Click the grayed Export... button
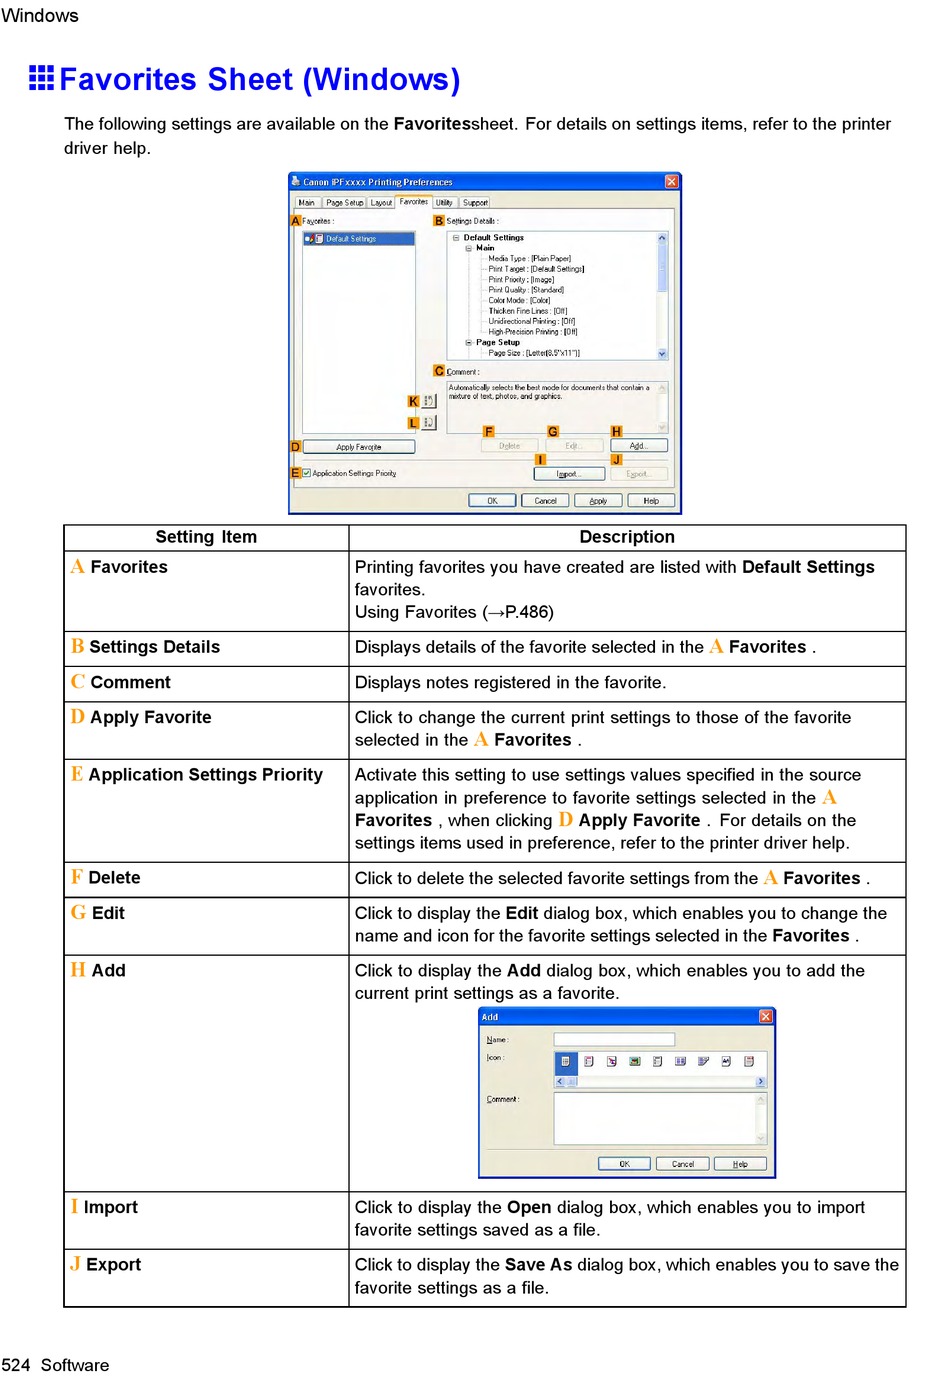The width and height of the screenshot is (950, 1378). point(638,474)
